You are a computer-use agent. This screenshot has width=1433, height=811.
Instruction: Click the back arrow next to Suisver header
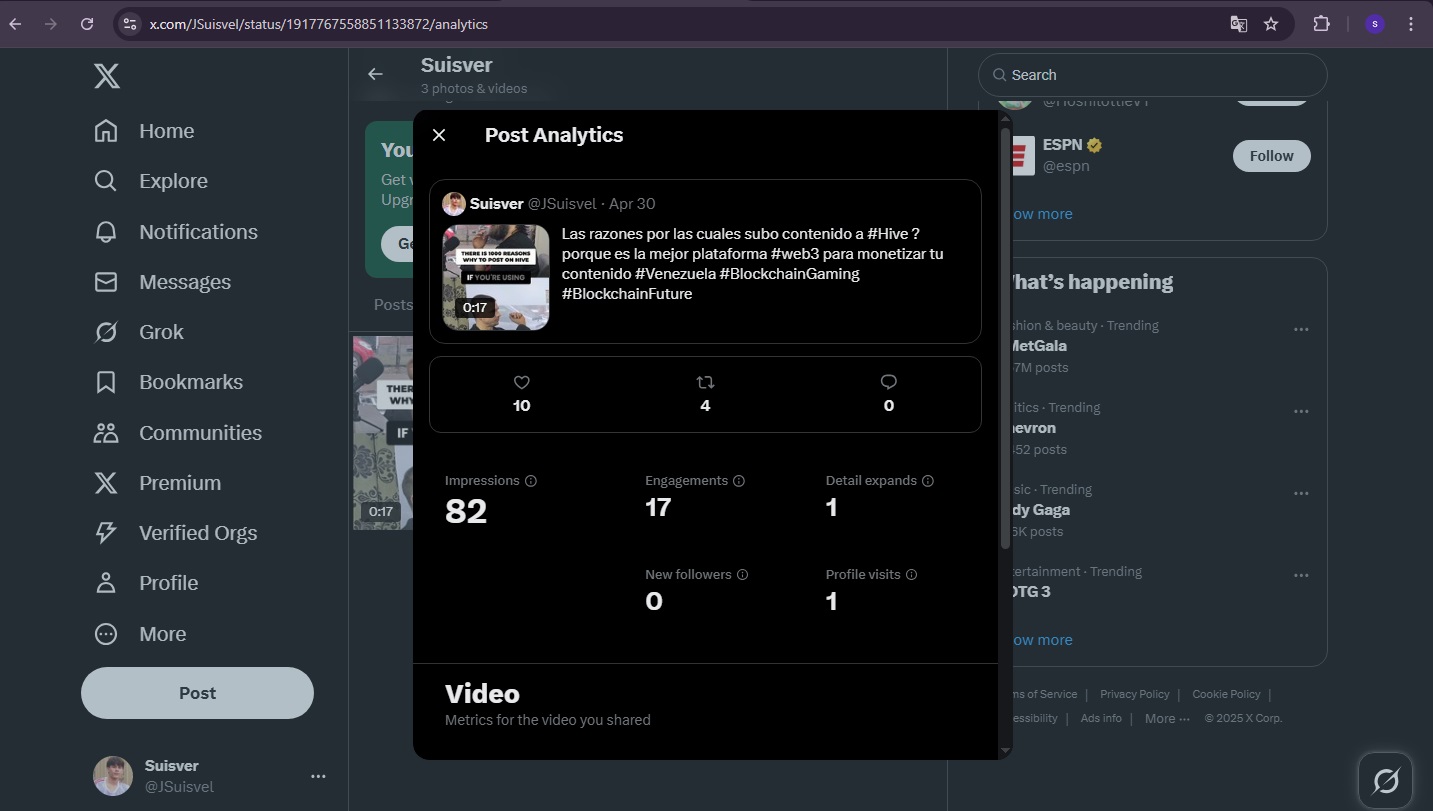375,74
